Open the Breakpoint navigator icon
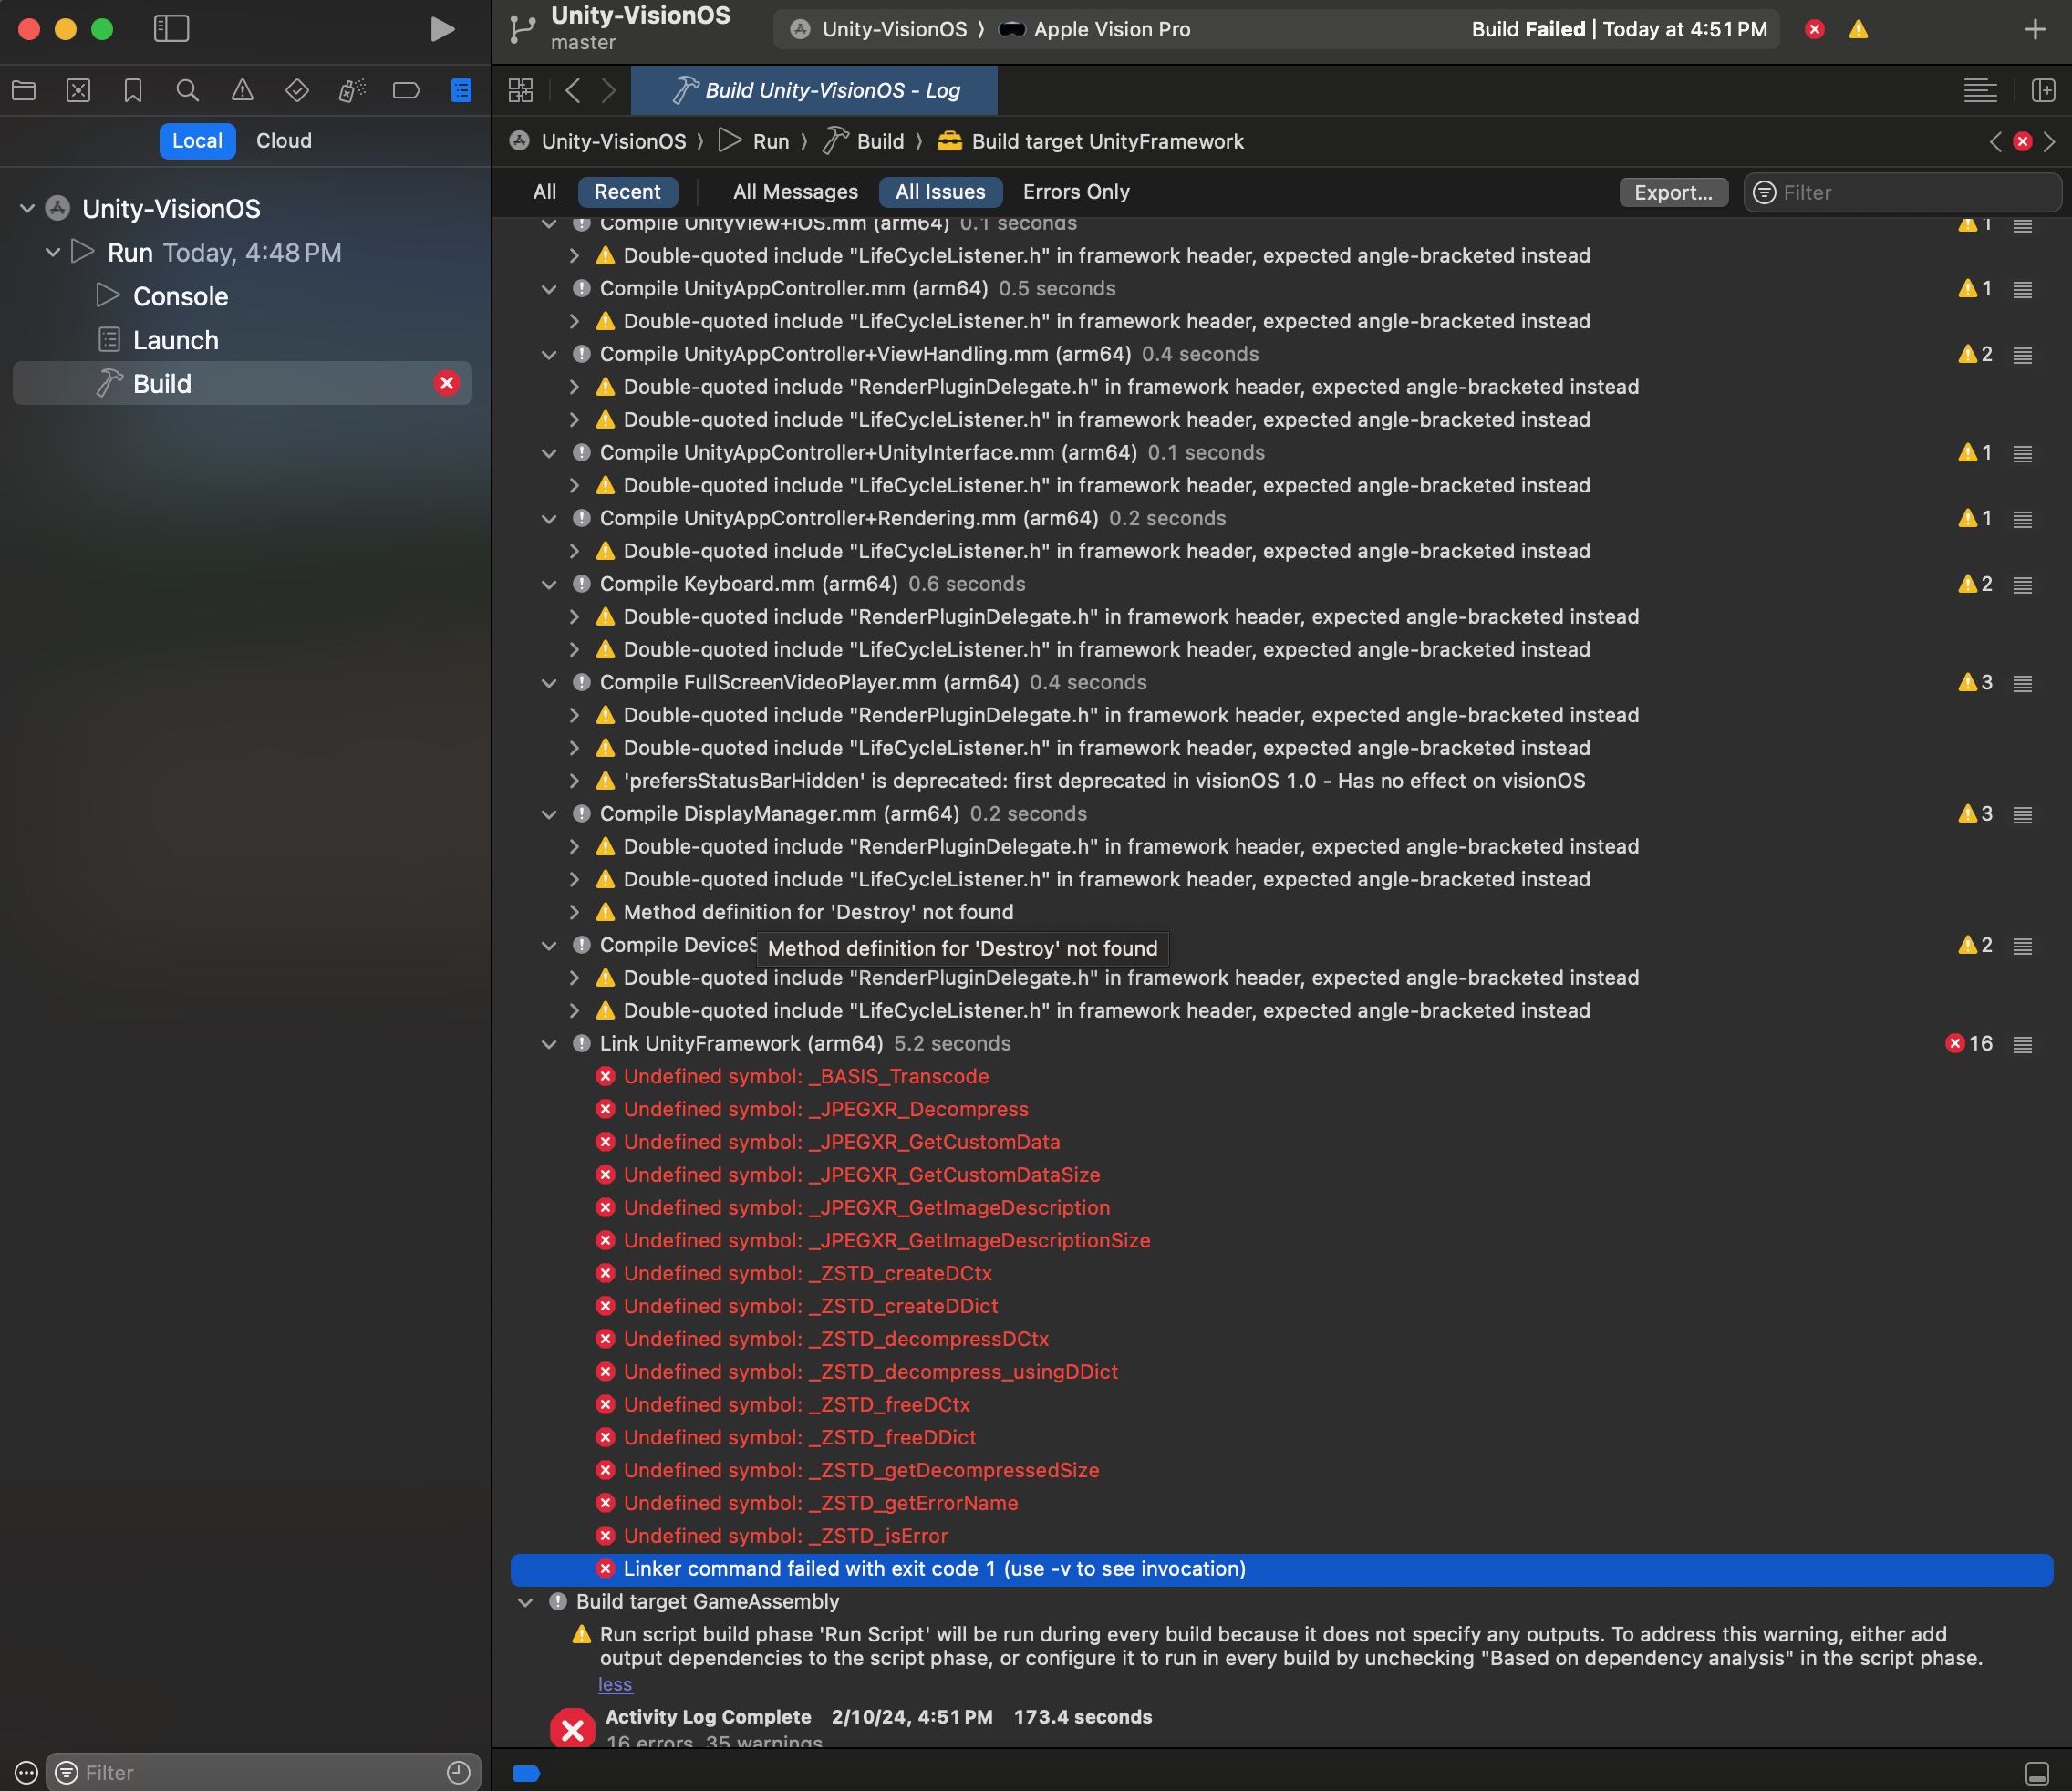 click(406, 91)
